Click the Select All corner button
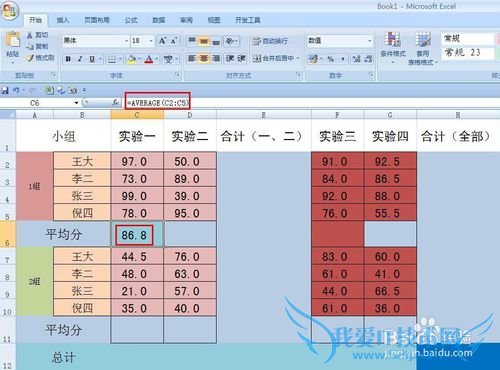Screen dimensions: 500x370 [8, 115]
